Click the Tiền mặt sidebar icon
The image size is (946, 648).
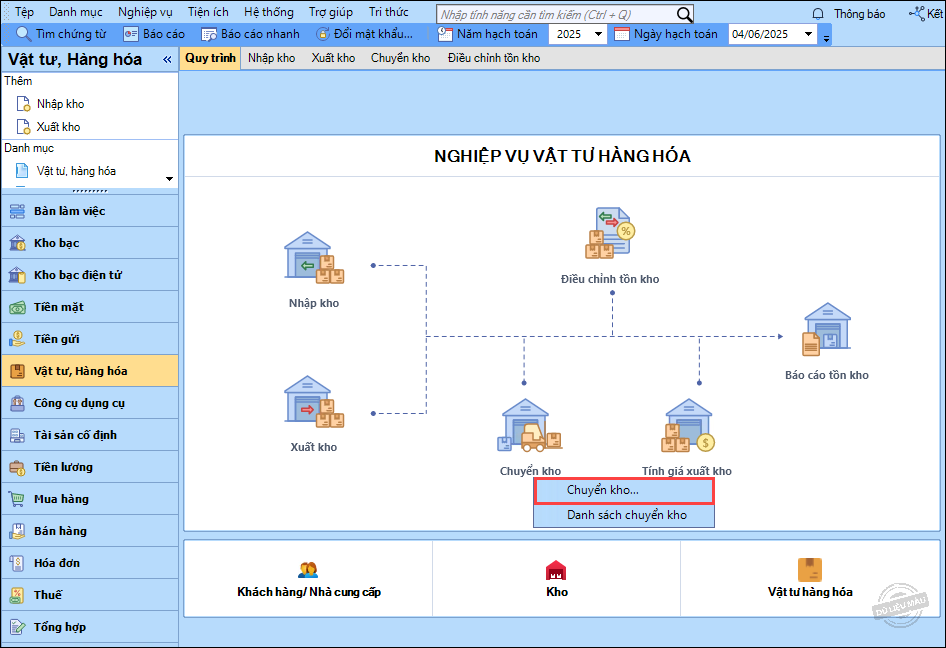(17, 307)
